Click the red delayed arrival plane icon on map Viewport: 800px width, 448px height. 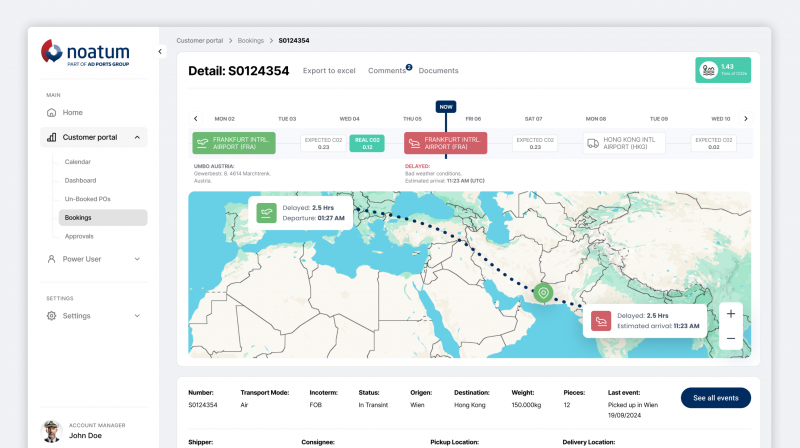pos(601,321)
